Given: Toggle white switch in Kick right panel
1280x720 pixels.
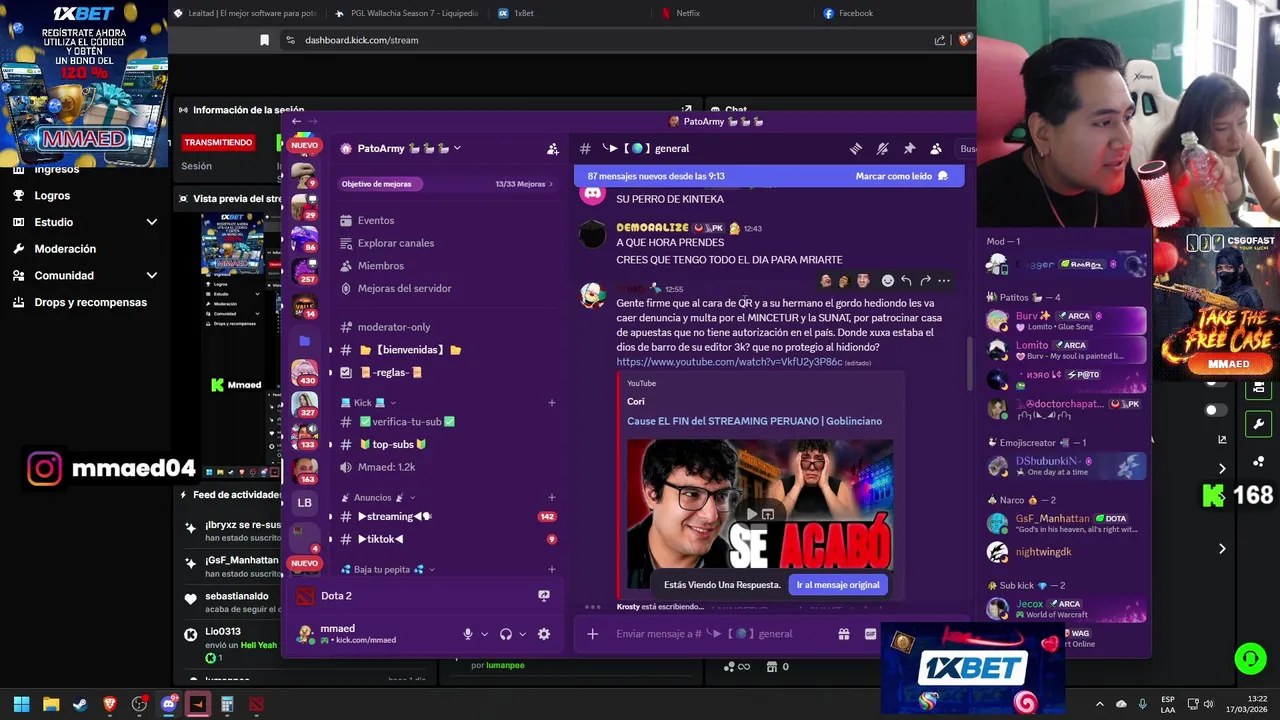Looking at the screenshot, I should [1216, 410].
